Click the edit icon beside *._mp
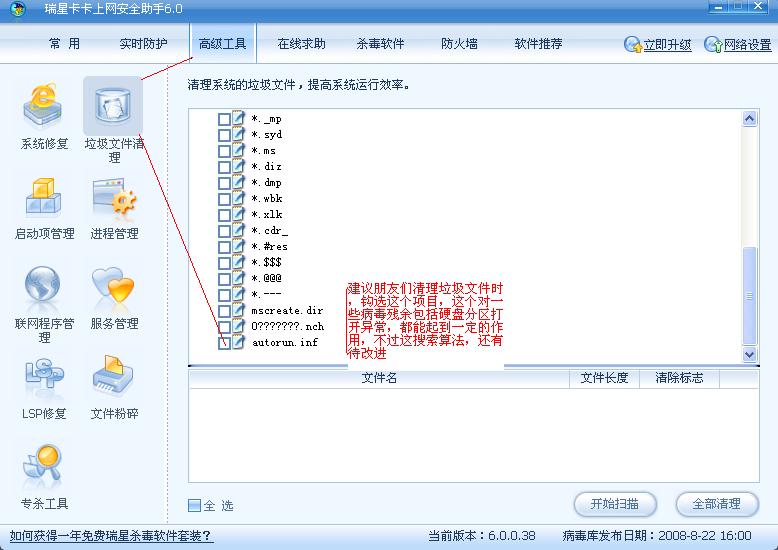This screenshot has height=550, width=778. (238, 118)
